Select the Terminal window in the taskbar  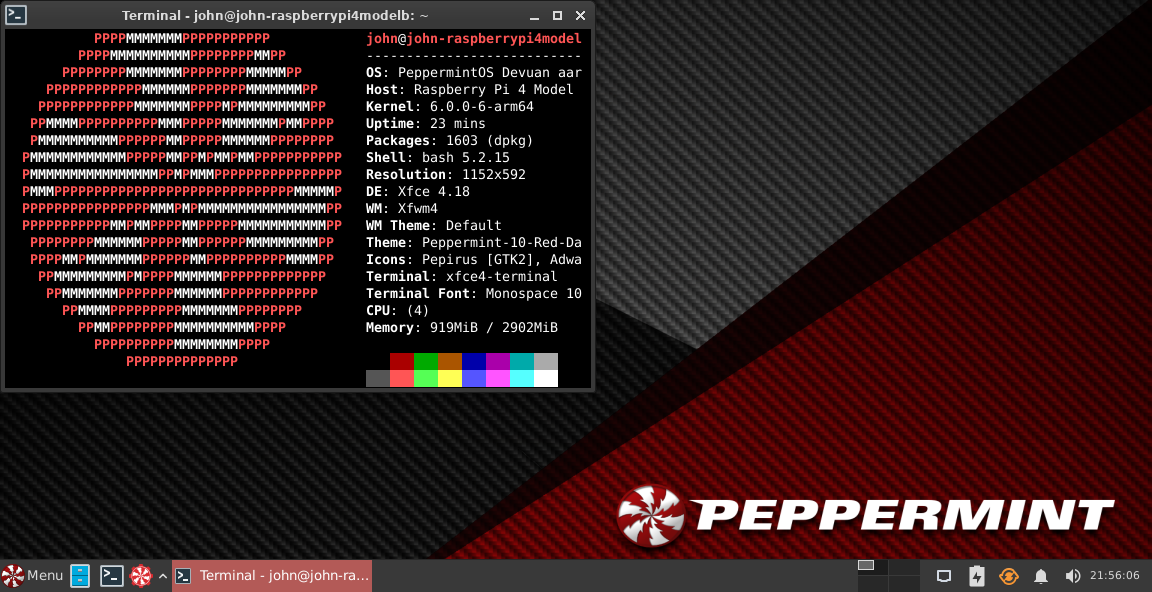[270, 576]
